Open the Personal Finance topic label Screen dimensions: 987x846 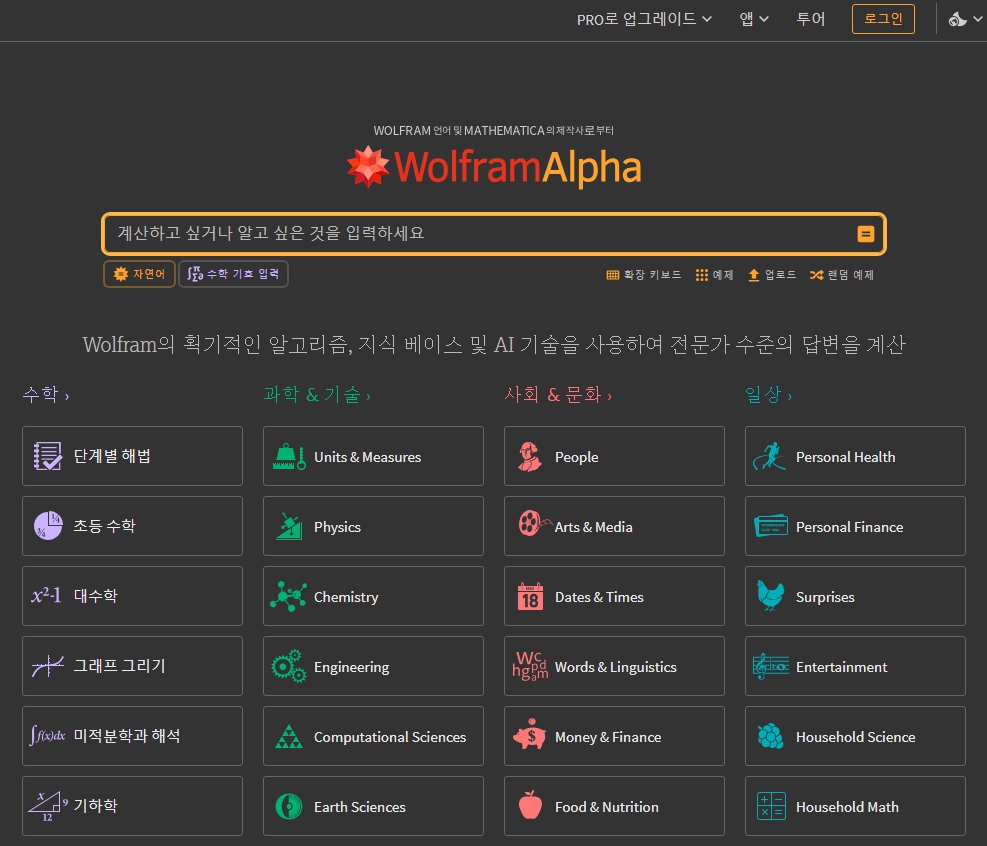[x=849, y=527]
